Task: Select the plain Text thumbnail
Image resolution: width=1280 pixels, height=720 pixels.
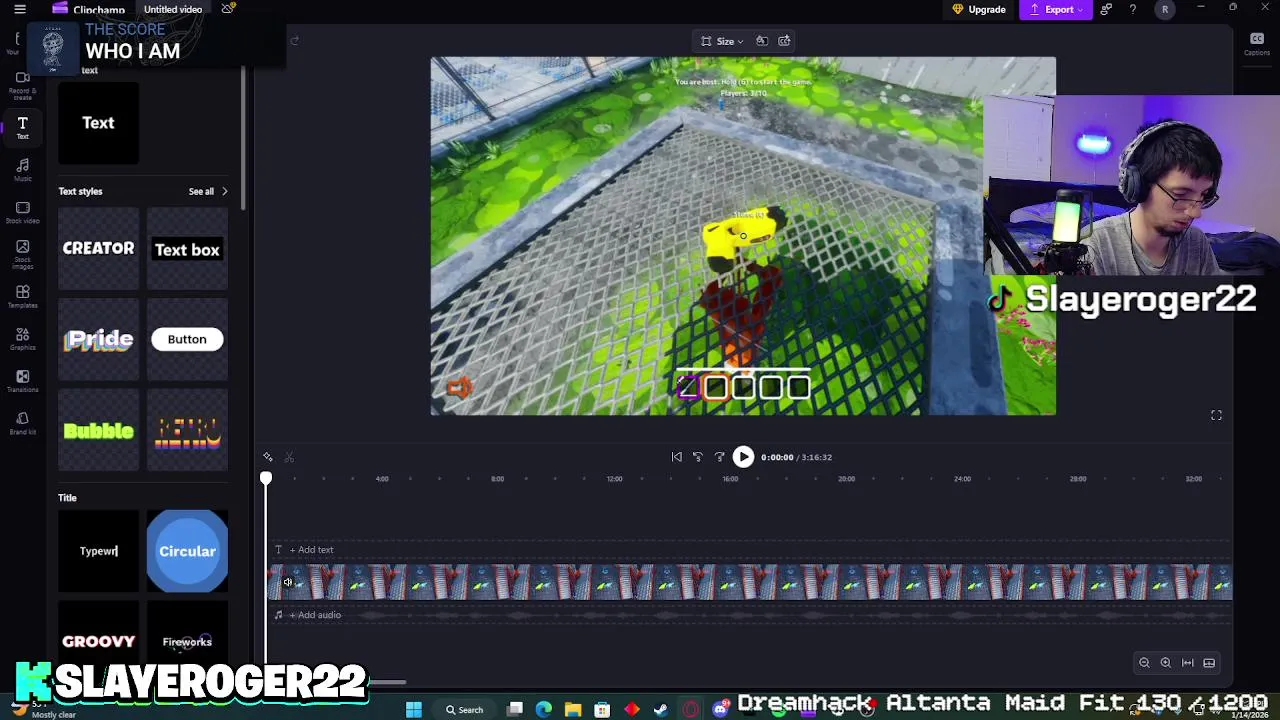Action: [x=98, y=123]
